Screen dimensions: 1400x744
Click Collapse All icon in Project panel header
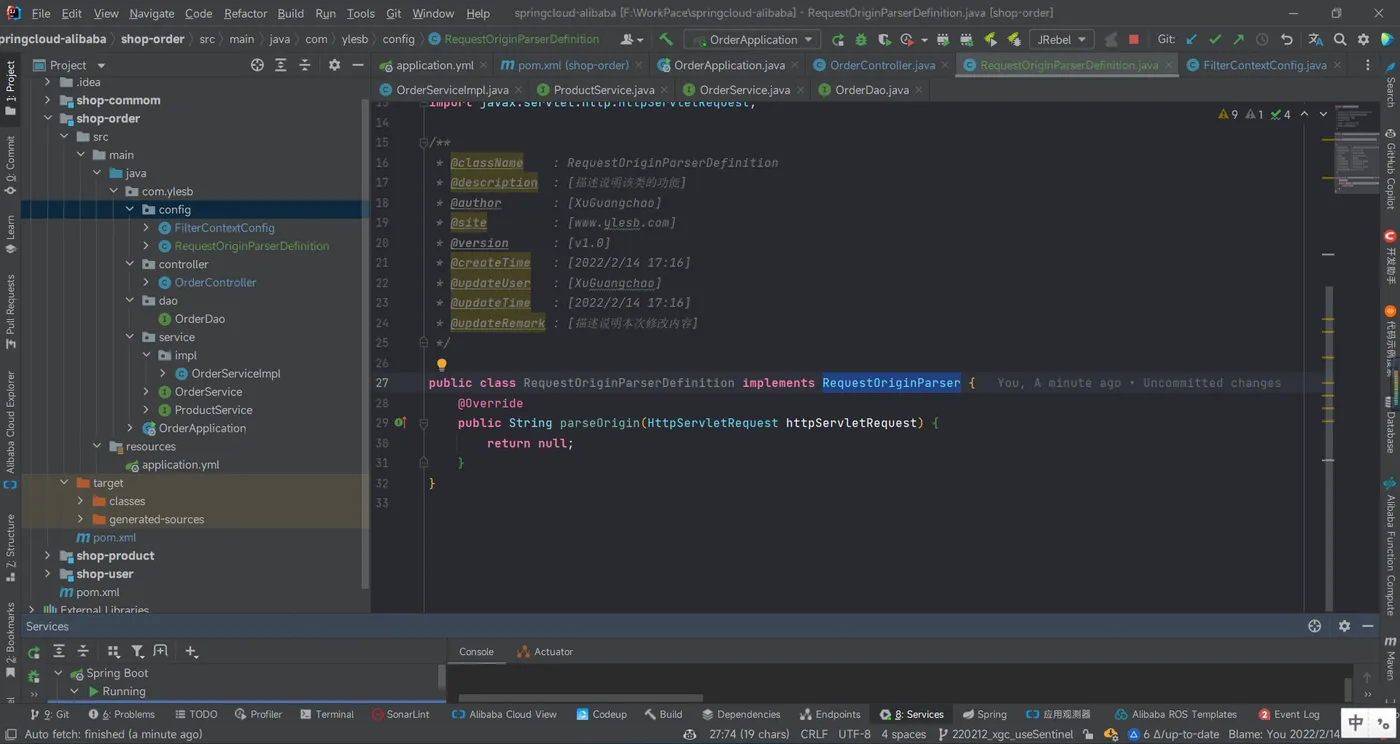[304, 65]
